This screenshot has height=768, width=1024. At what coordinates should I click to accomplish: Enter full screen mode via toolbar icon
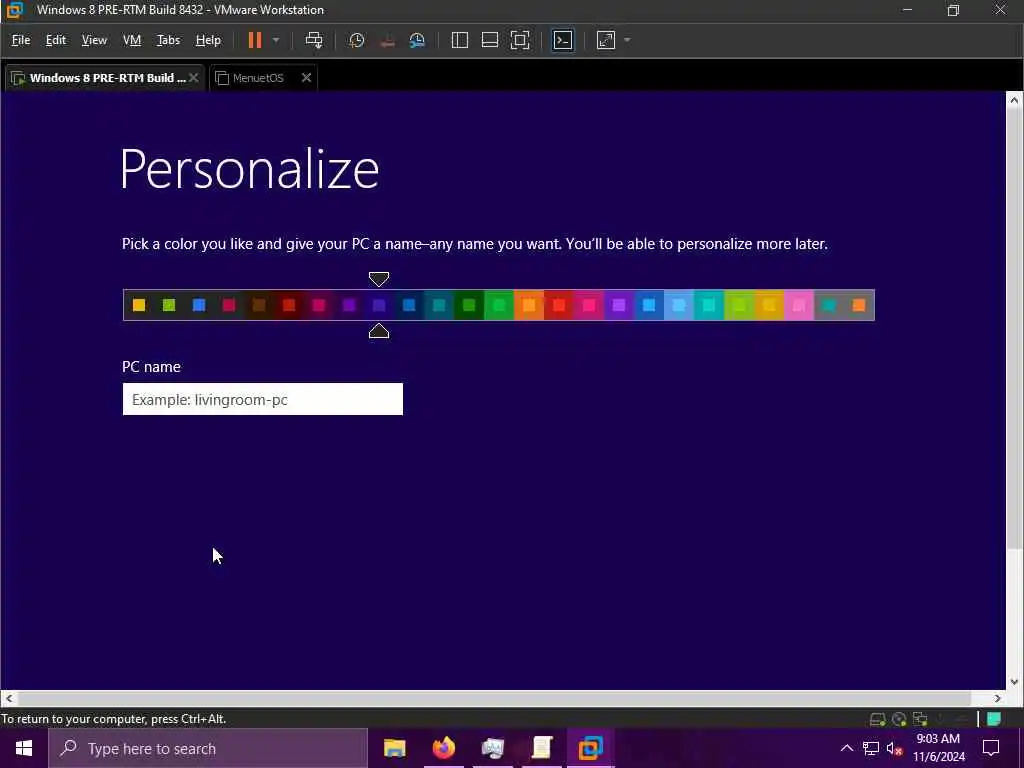click(x=520, y=40)
